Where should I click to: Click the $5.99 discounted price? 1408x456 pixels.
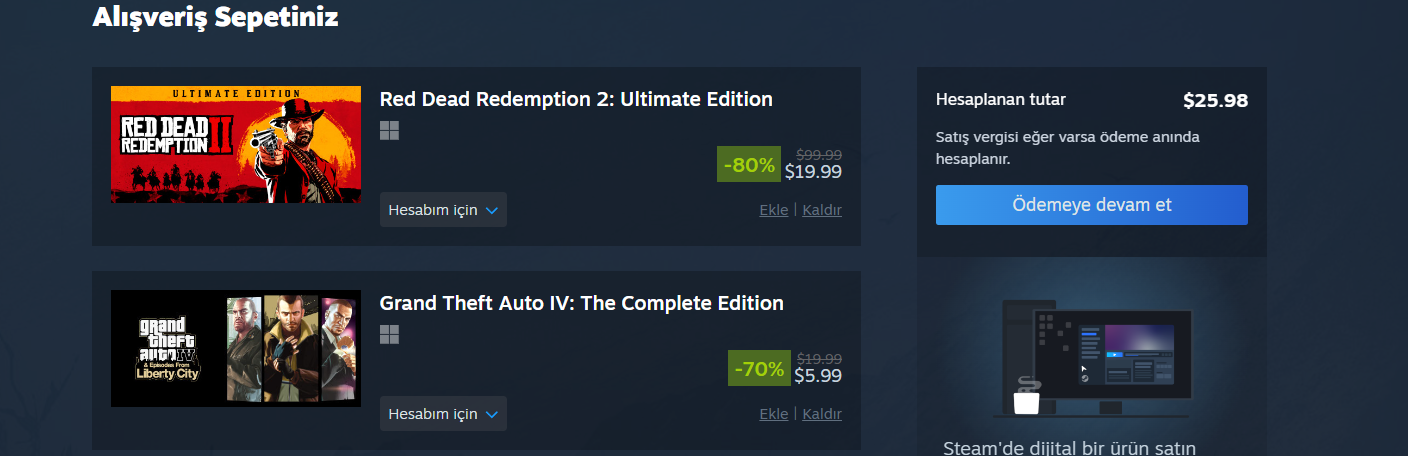point(818,376)
